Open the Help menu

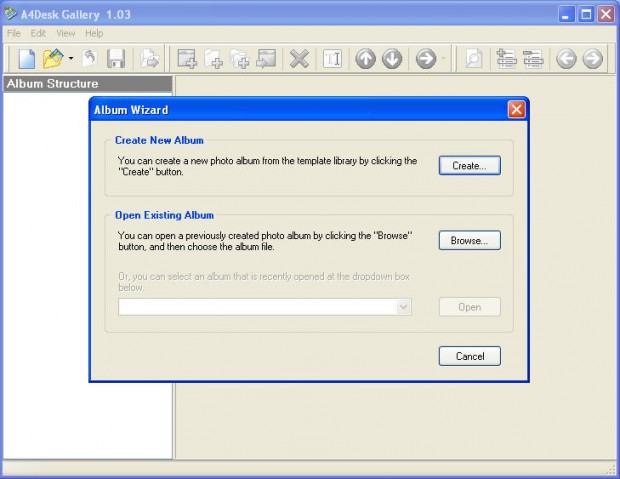(x=94, y=33)
